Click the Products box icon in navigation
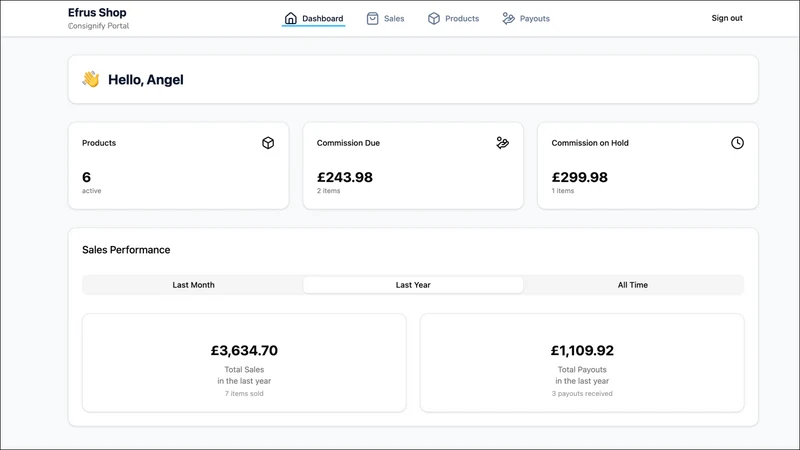This screenshot has width=800, height=450. pyautogui.click(x=434, y=18)
